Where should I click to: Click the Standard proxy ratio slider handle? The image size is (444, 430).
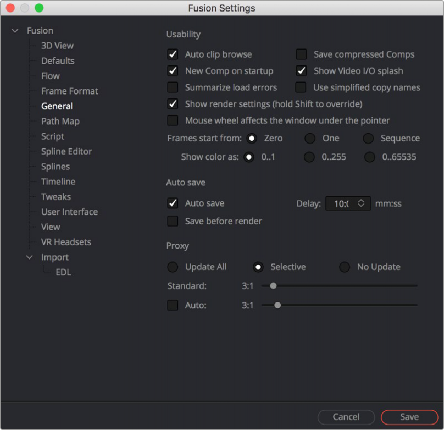[273, 286]
